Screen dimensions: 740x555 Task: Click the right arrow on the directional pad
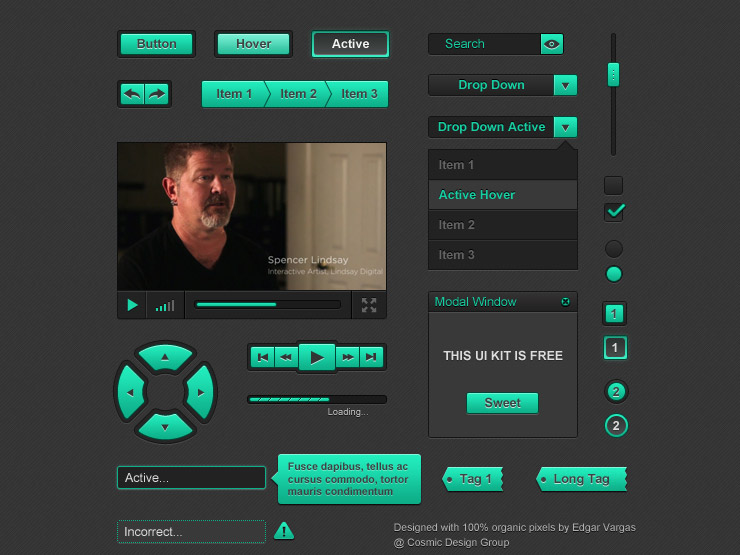coord(200,392)
